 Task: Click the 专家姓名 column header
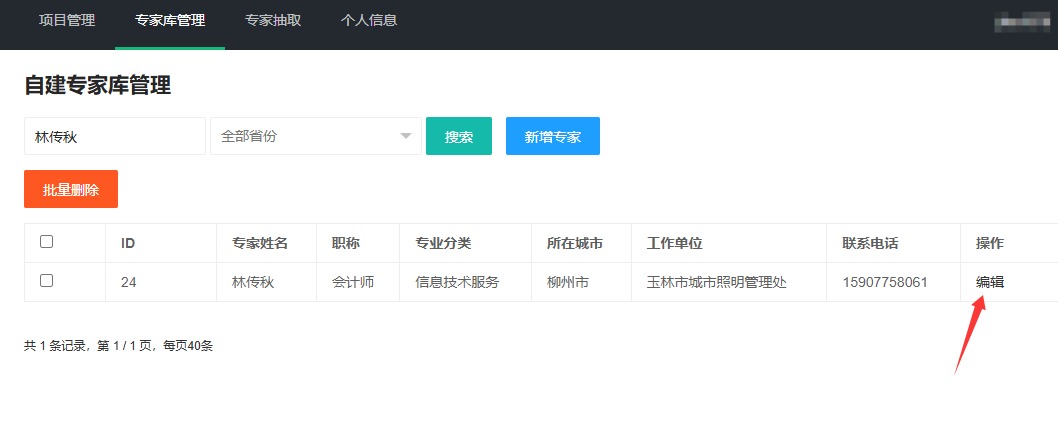[x=260, y=243]
